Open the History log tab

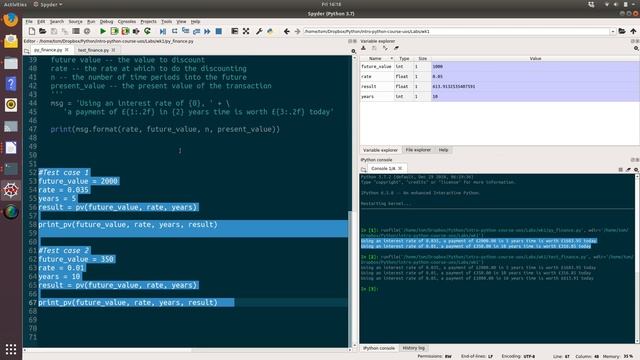(413, 348)
